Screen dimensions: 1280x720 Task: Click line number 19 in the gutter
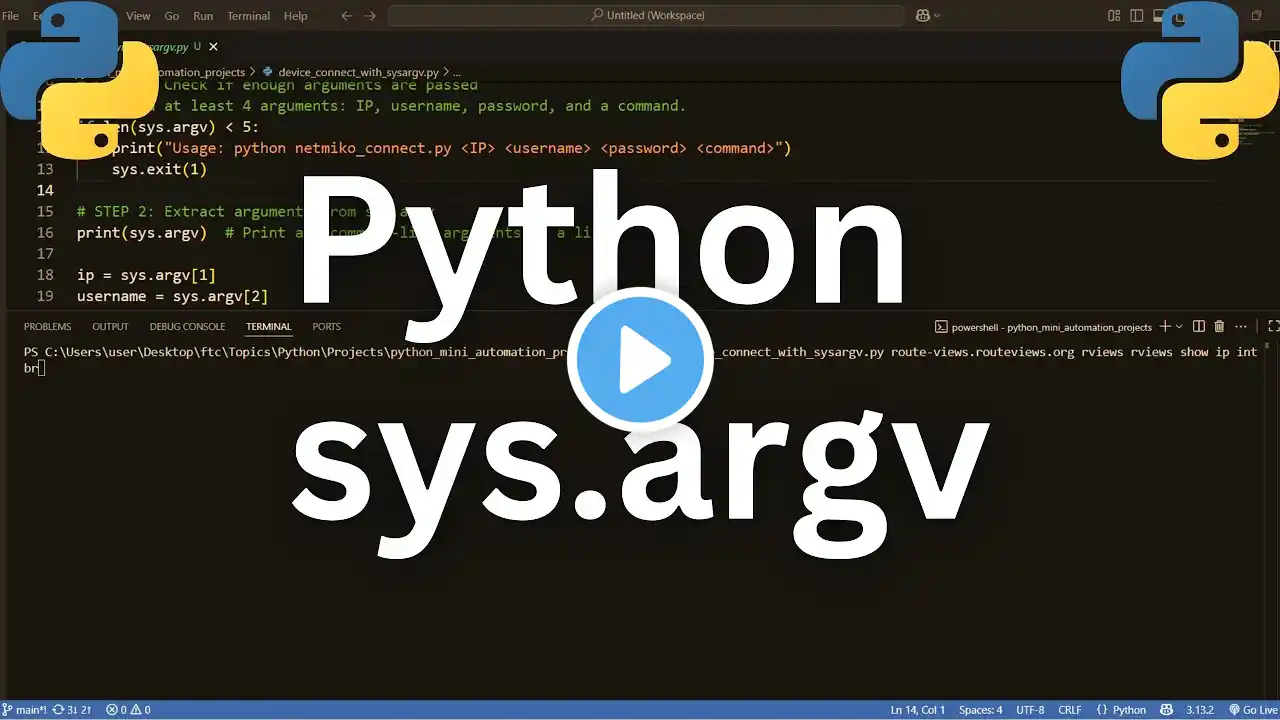[x=45, y=296]
